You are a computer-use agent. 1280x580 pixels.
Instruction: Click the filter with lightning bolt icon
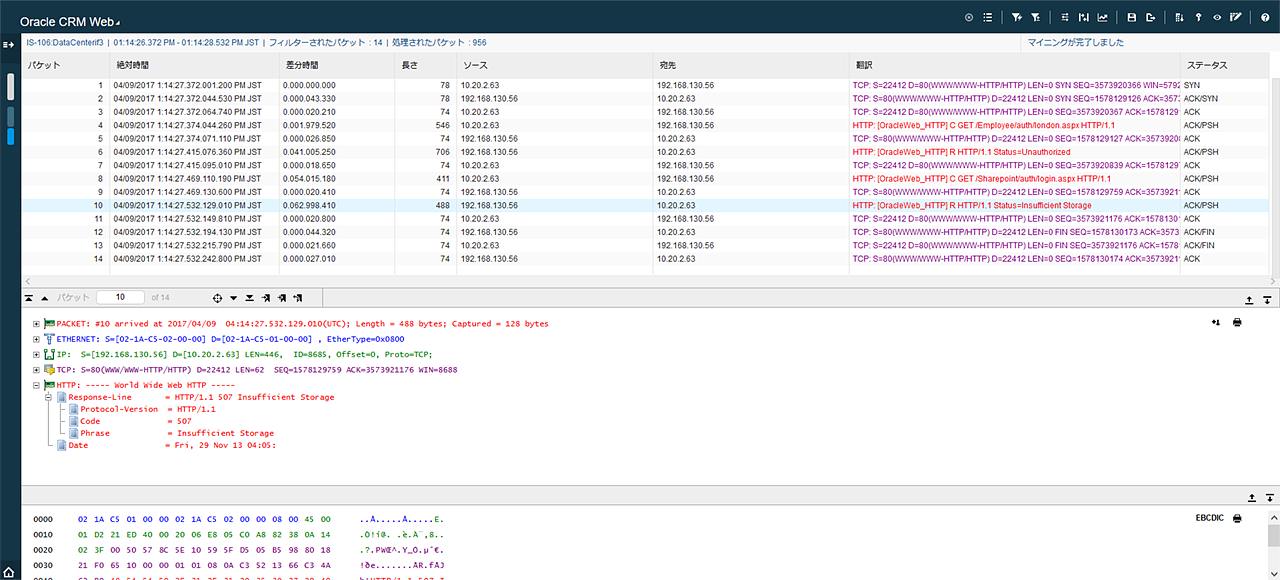pos(1016,17)
